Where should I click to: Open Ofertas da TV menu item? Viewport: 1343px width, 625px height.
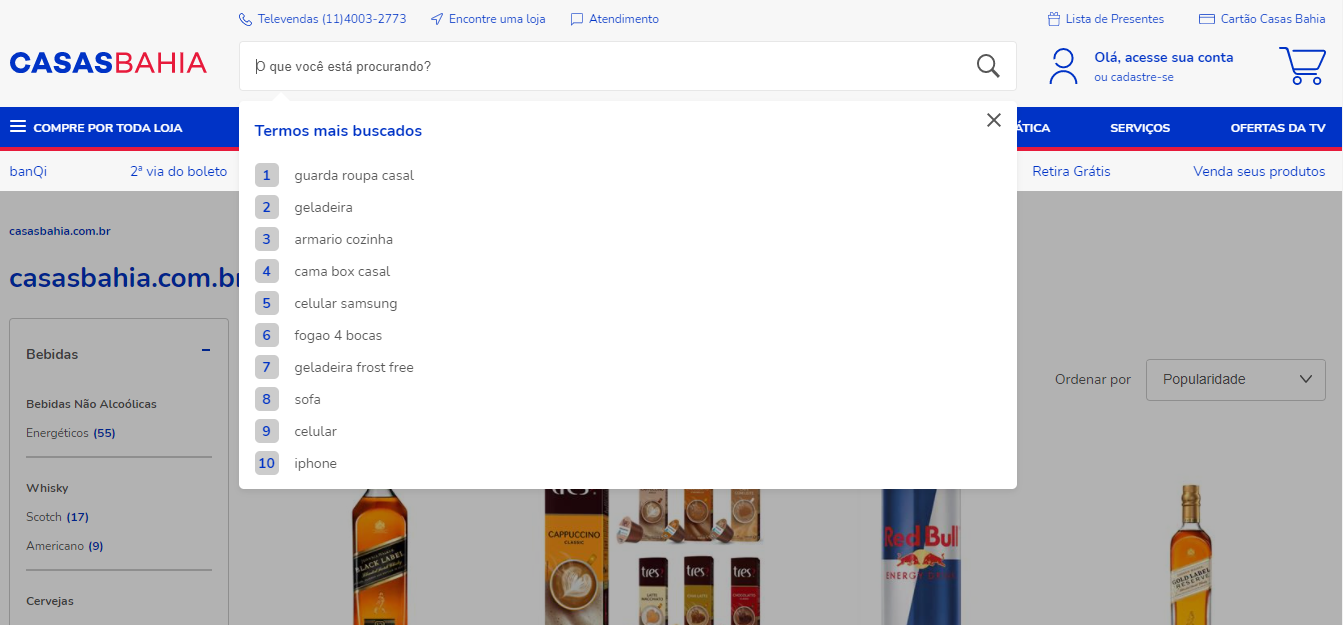pos(1278,128)
